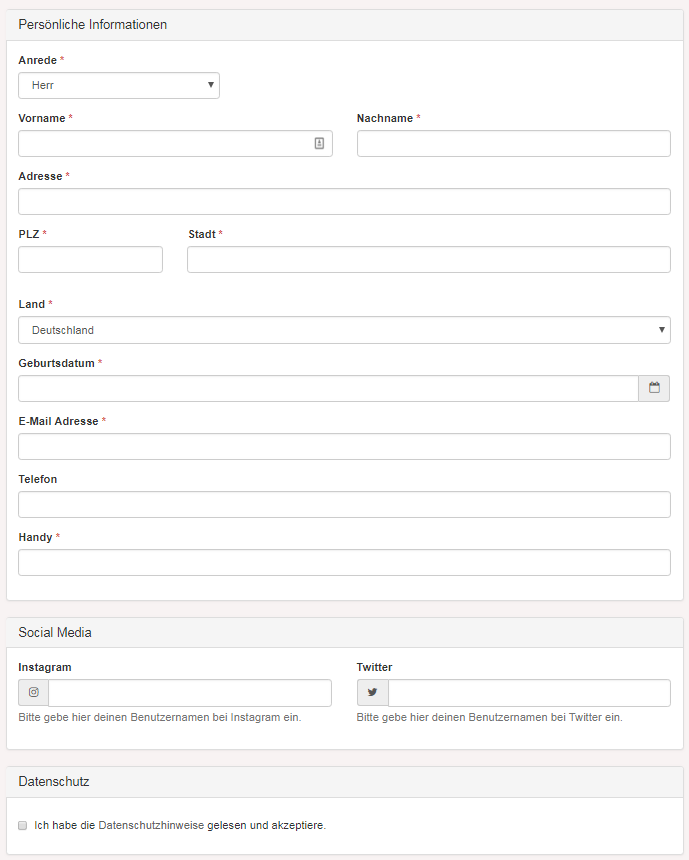The height and width of the screenshot is (860, 689).
Task: Focus the Twitter username field
Action: pyautogui.click(x=529, y=693)
